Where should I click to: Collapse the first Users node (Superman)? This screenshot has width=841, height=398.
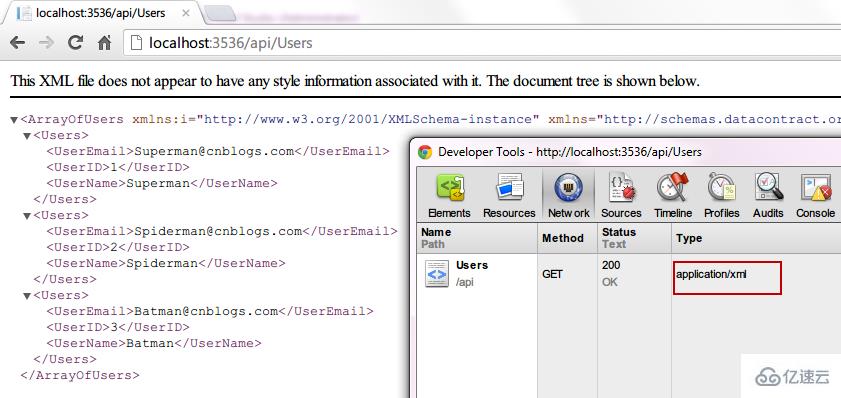pyautogui.click(x=27, y=136)
